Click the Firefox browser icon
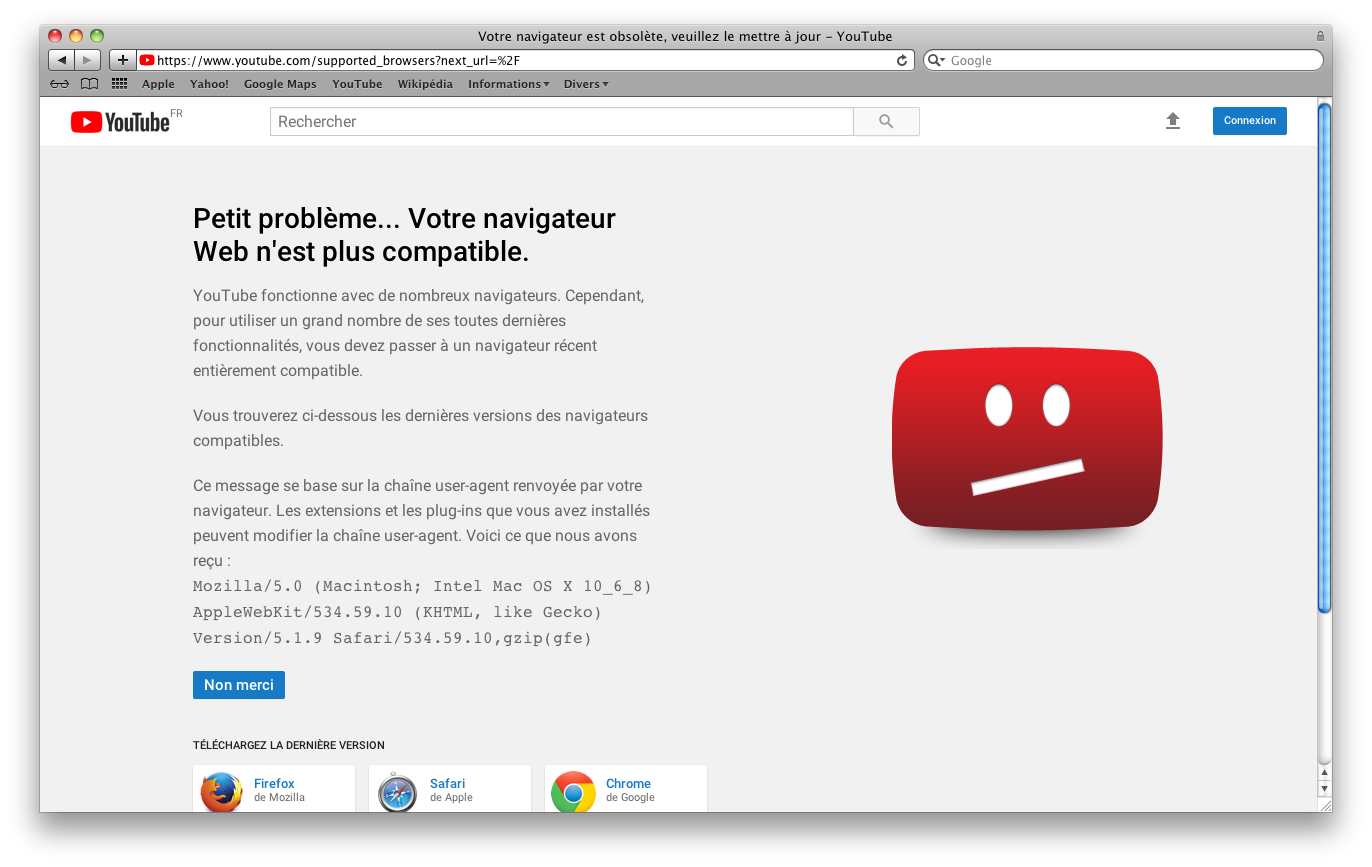Viewport: 1372px width, 867px height. coord(221,791)
